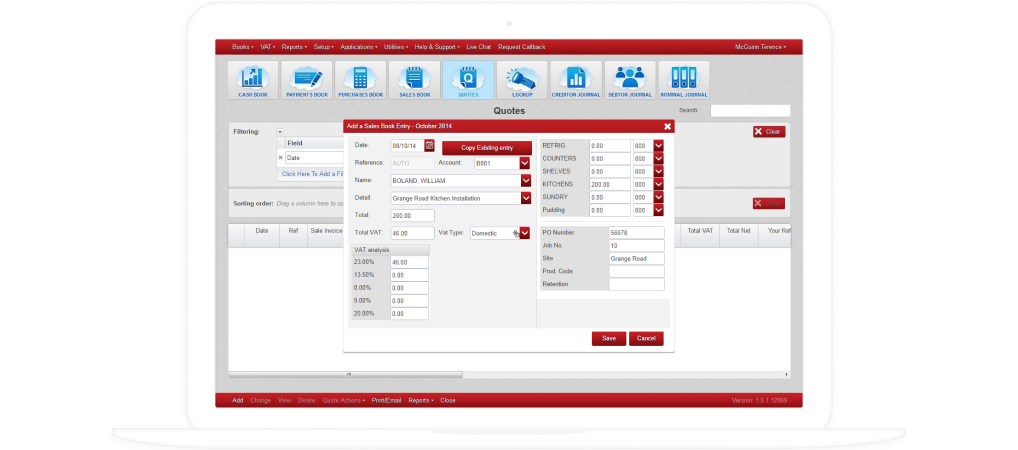Open the Creditor Journal icon
Screen dimensions: 1018x450
pyautogui.click(x=576, y=80)
